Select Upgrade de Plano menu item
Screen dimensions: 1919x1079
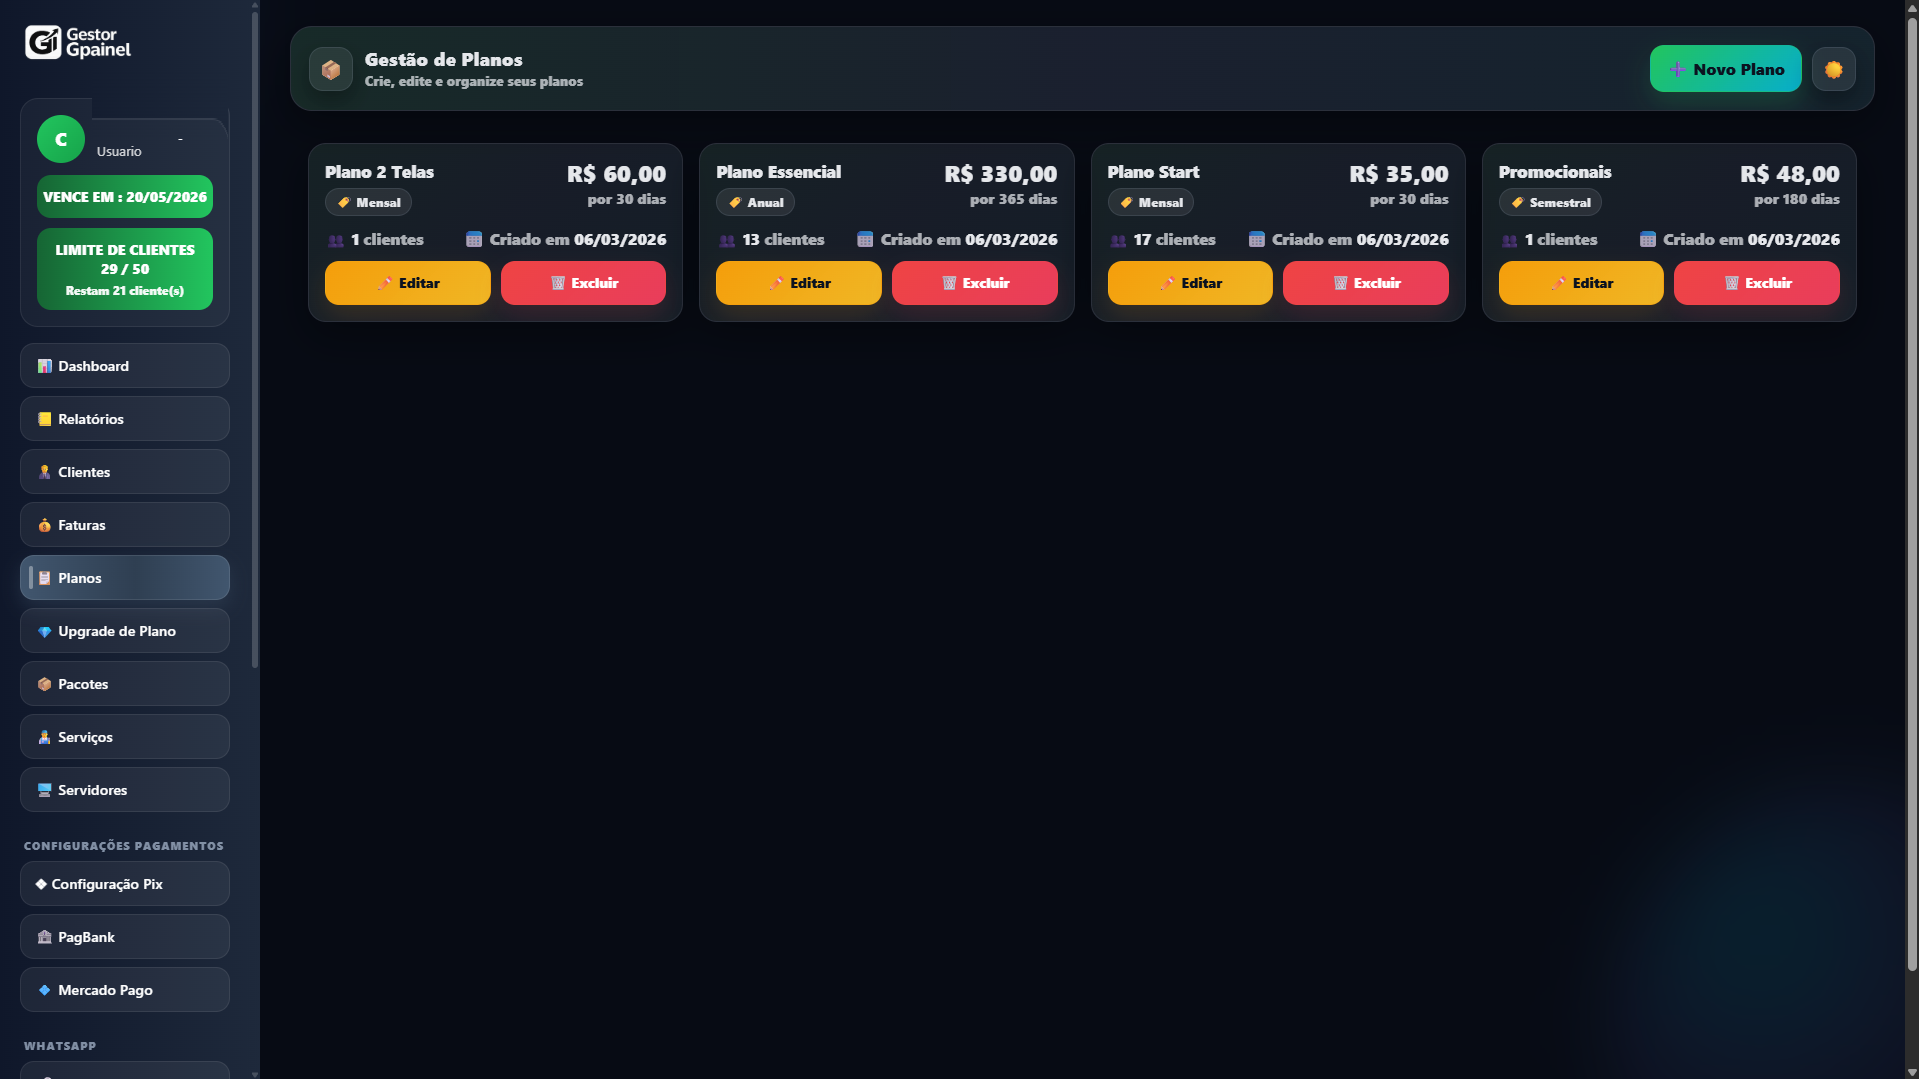[x=125, y=631]
